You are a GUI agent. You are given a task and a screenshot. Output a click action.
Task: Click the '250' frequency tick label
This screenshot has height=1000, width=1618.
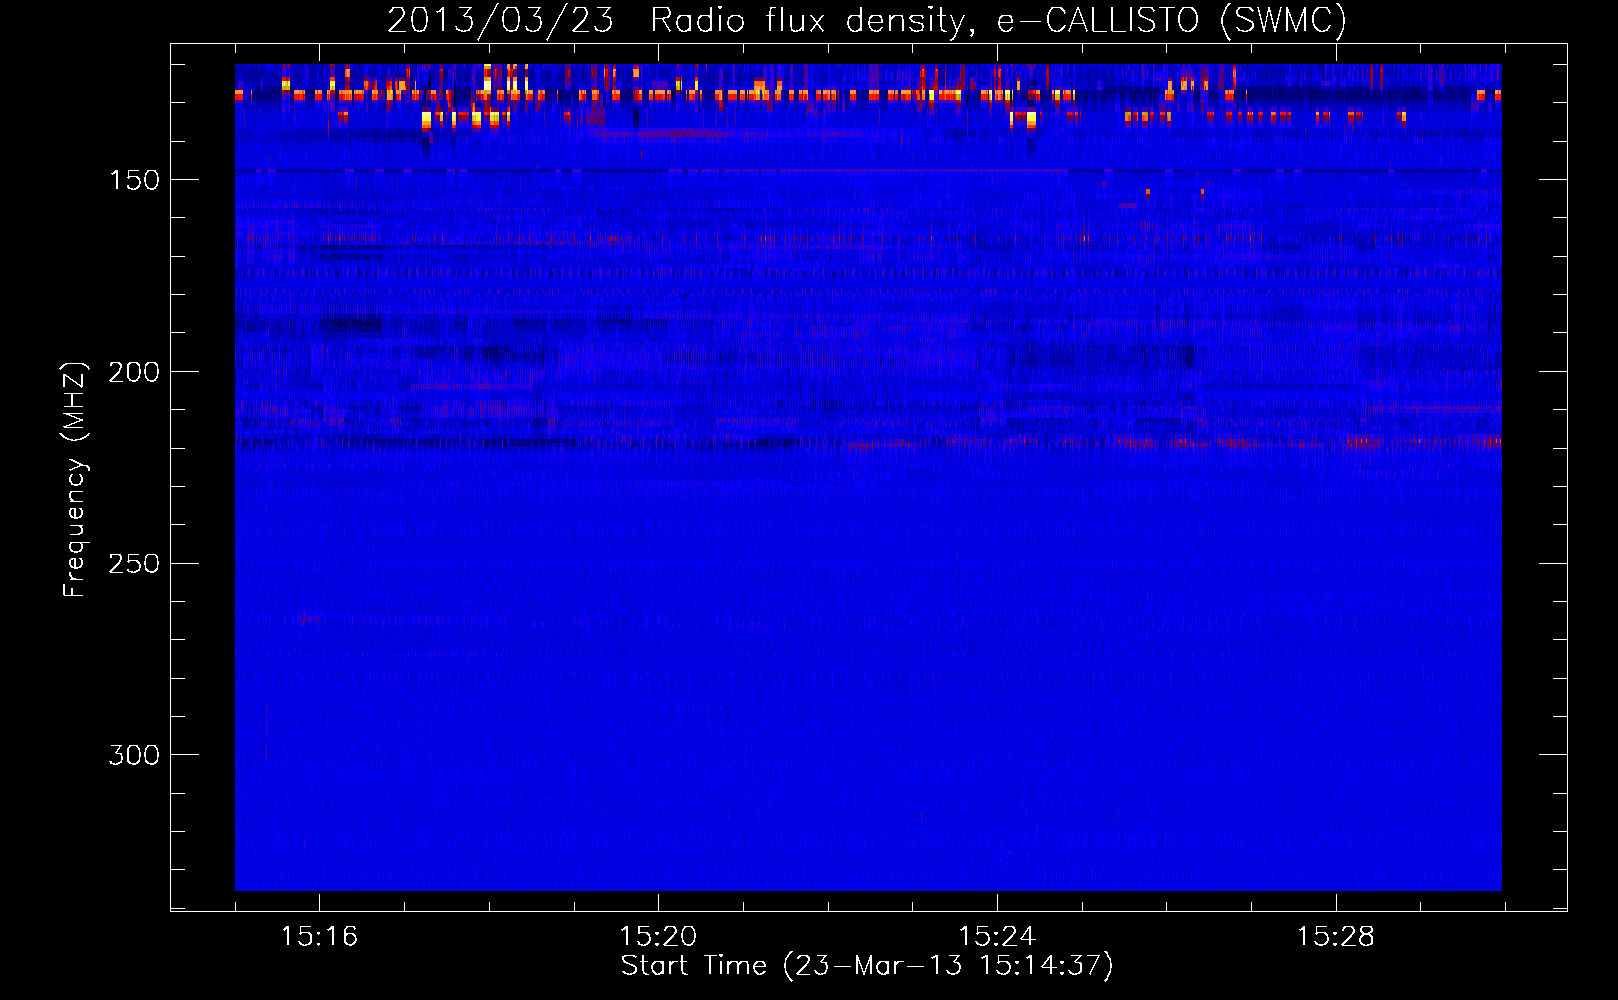click(134, 564)
